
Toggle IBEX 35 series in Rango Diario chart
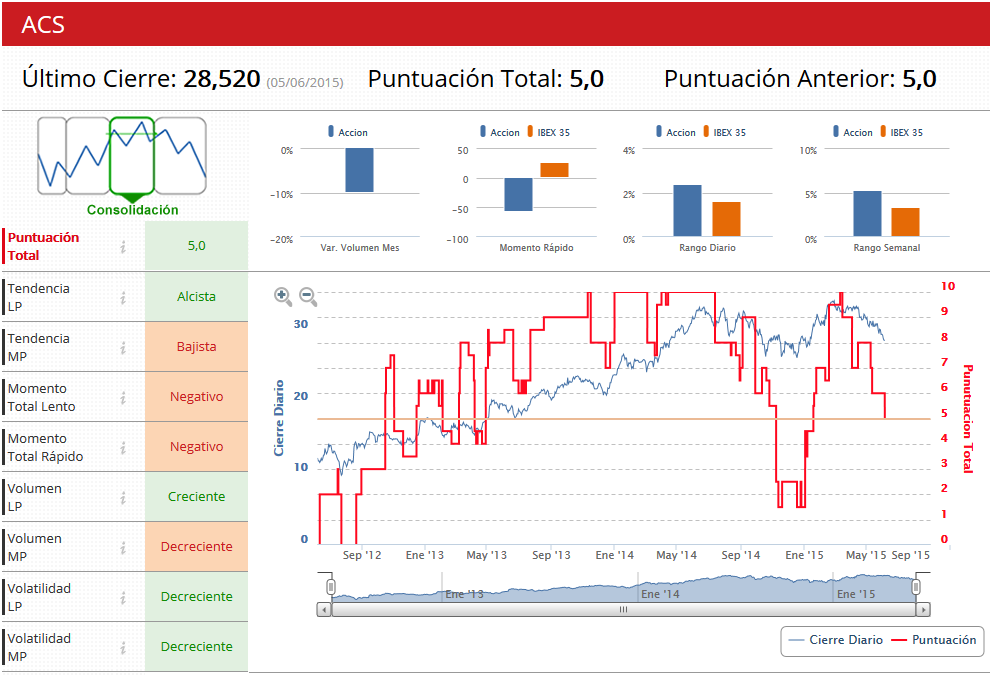[x=724, y=132]
